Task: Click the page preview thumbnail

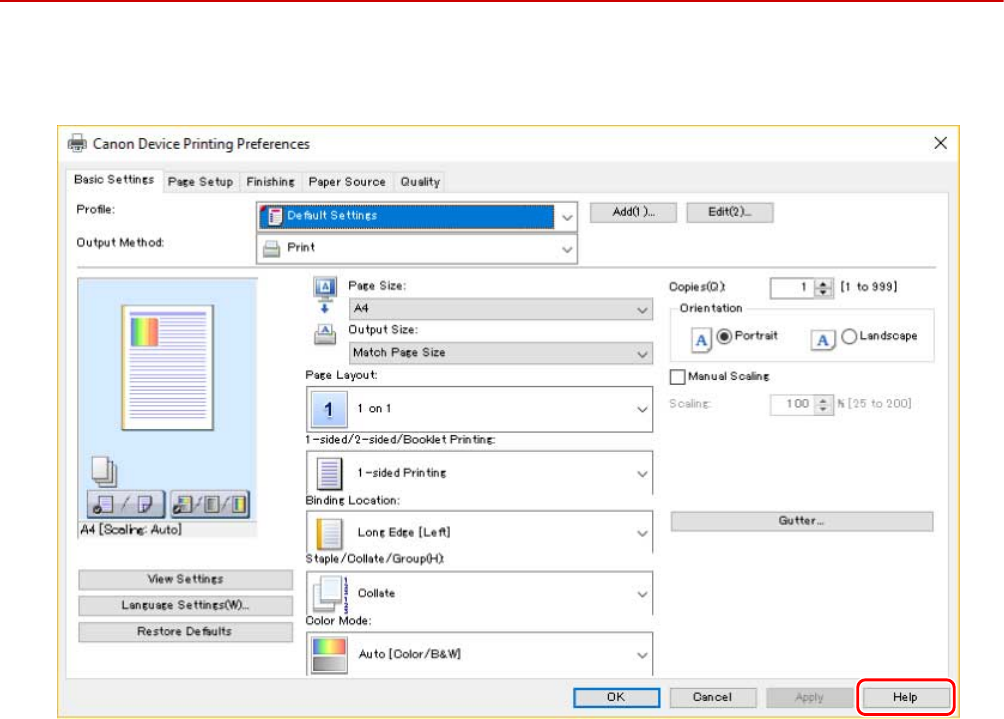Action: [x=168, y=368]
